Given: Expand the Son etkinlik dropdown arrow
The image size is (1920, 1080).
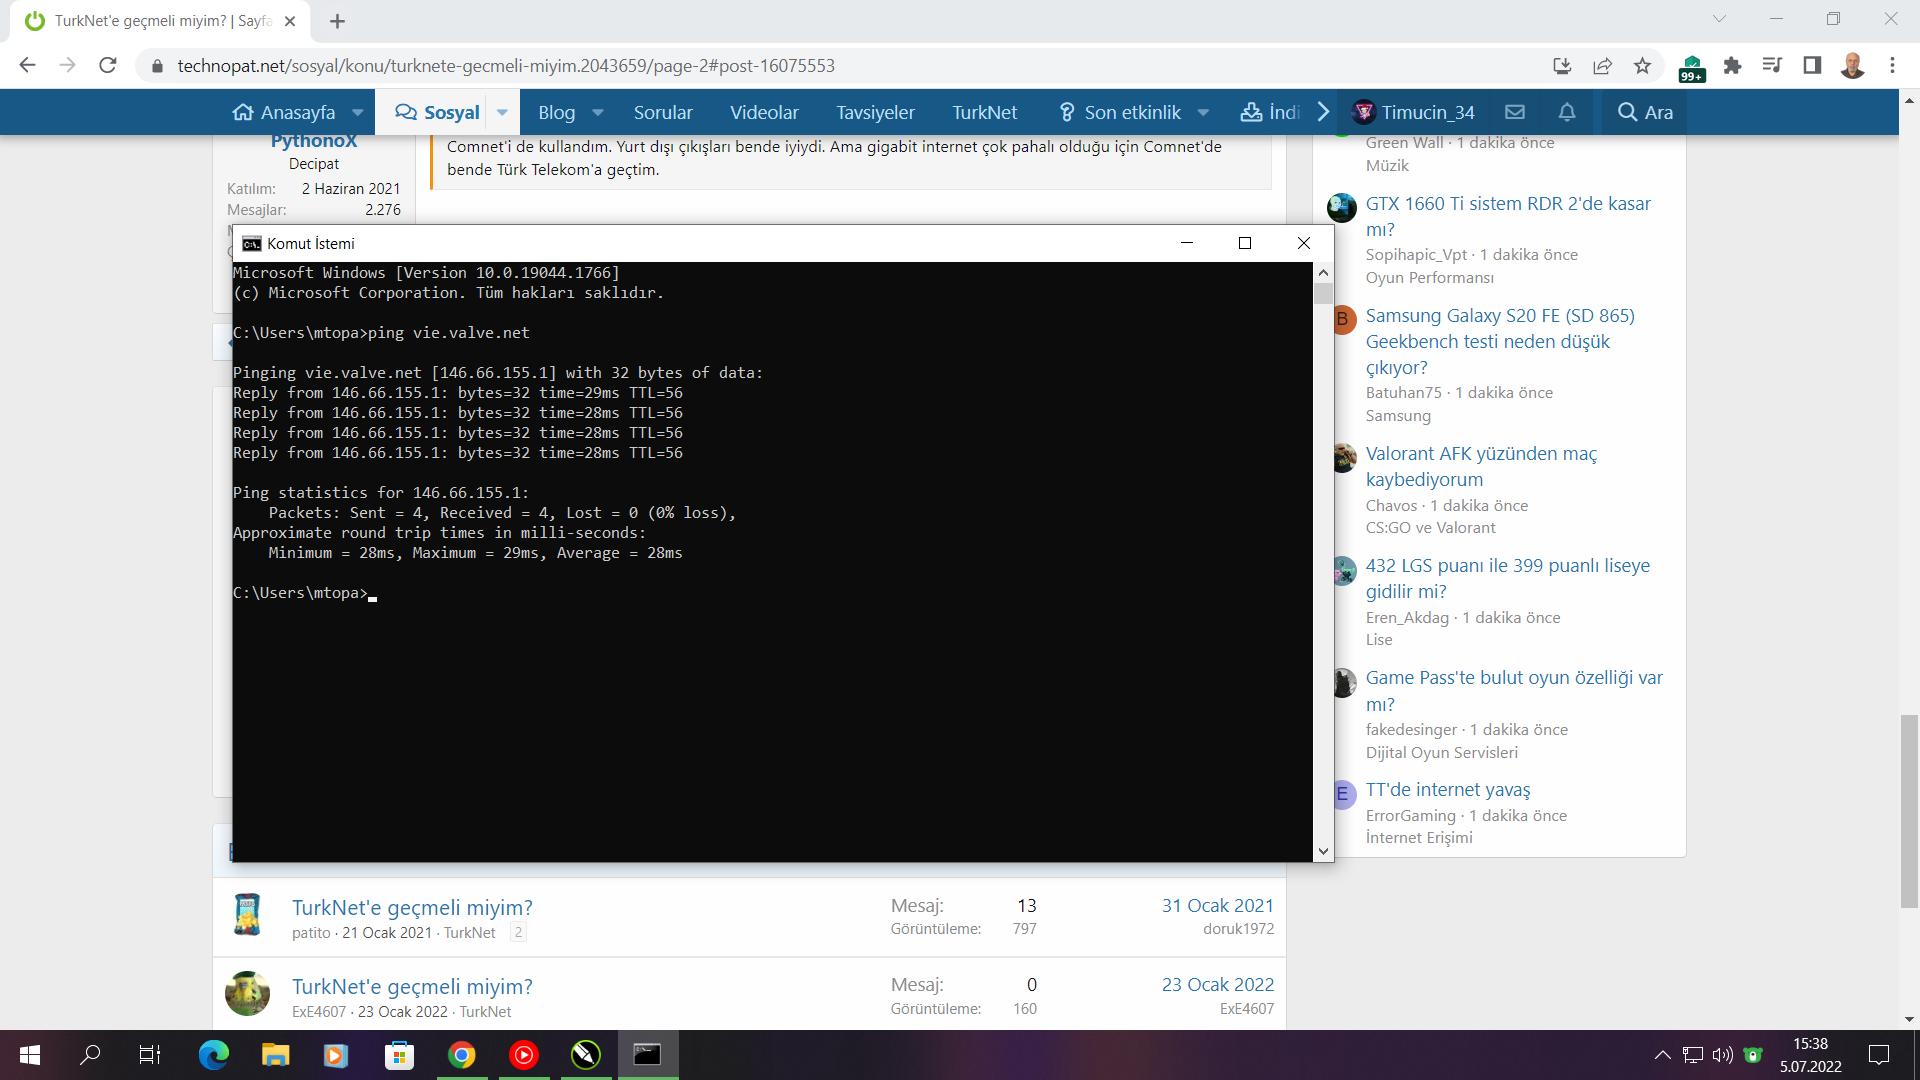Looking at the screenshot, I should (1203, 112).
